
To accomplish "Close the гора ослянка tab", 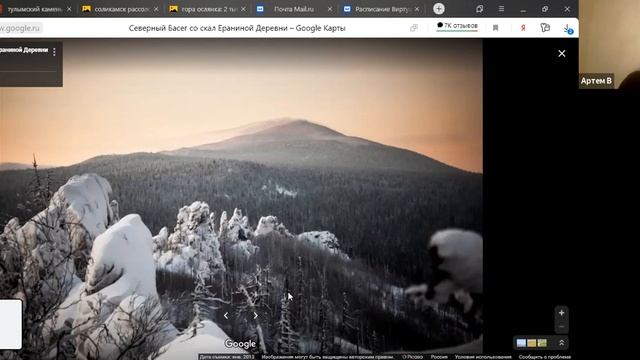I will tap(243, 9).
